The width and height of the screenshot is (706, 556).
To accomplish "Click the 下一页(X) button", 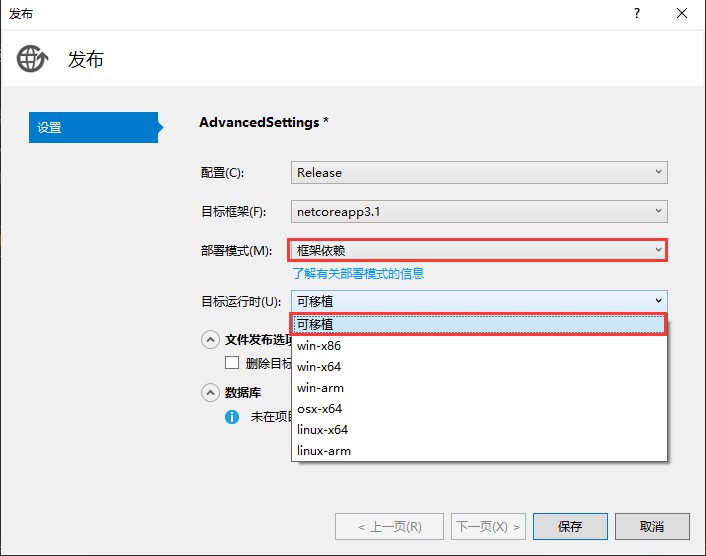I will pos(488,526).
